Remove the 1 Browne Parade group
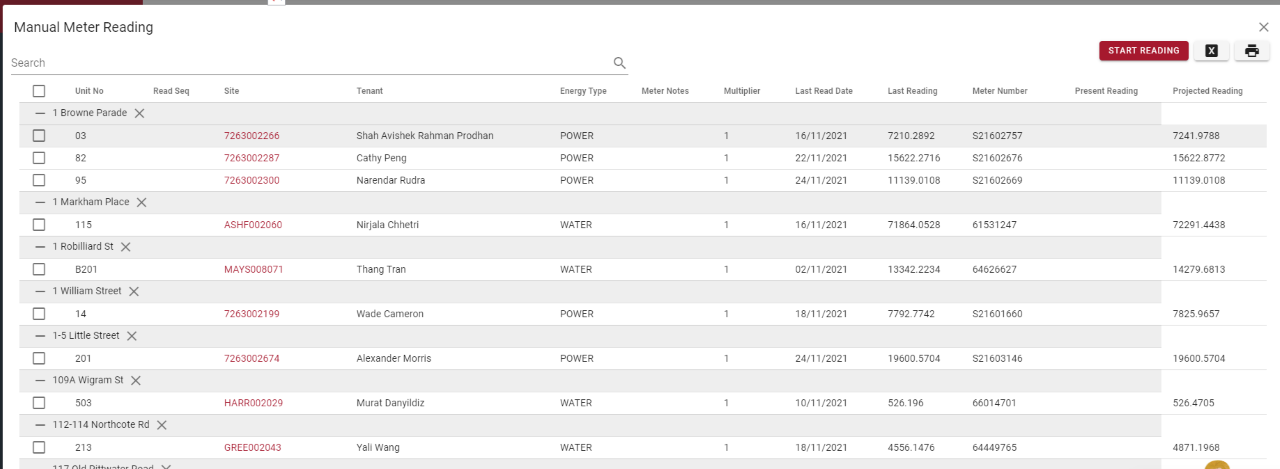Screen dimensions: 1280x469 click(x=139, y=113)
